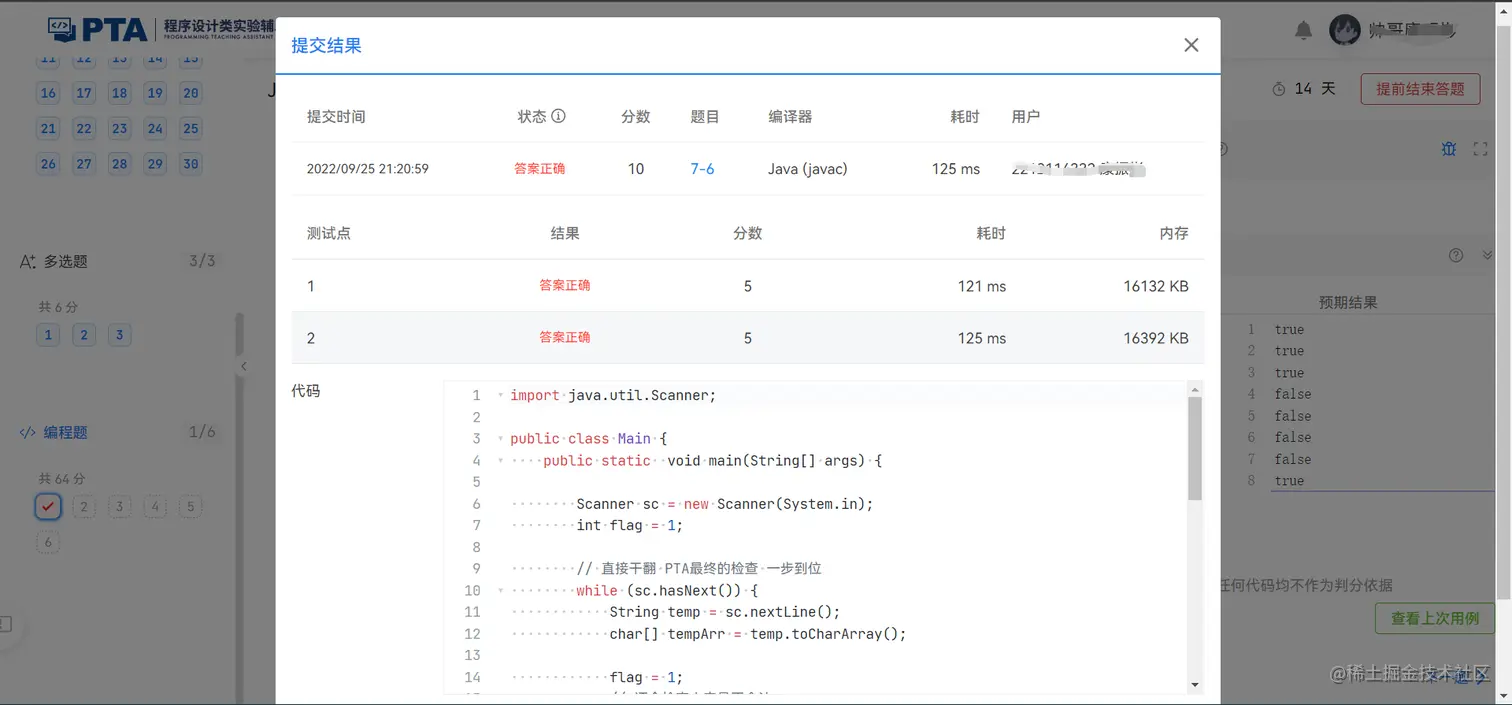
Task: Open programming question 2
Action: pos(84,507)
